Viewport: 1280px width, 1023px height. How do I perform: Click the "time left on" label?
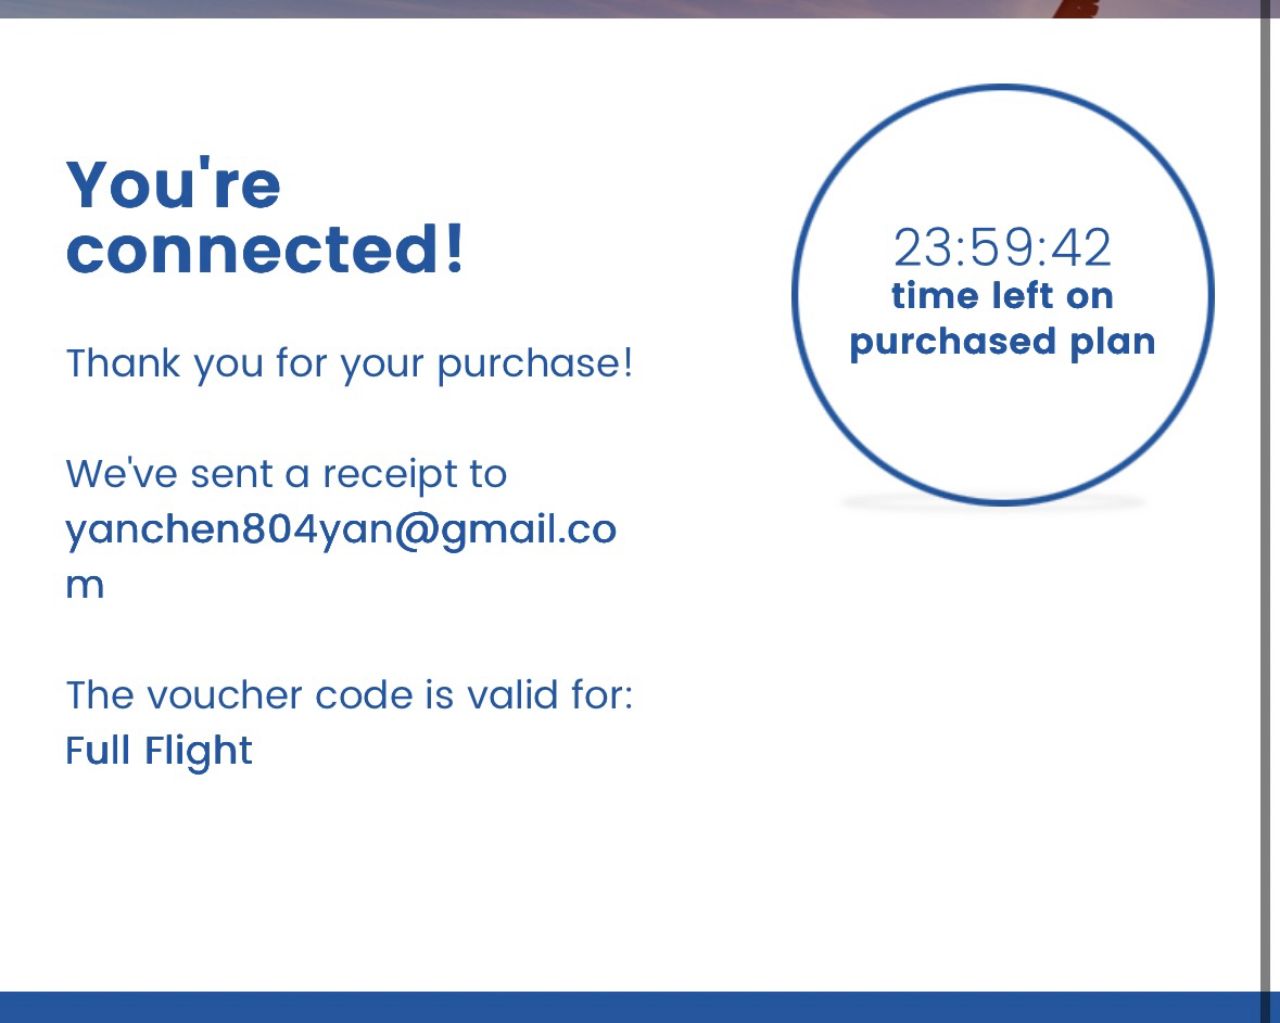(1002, 296)
